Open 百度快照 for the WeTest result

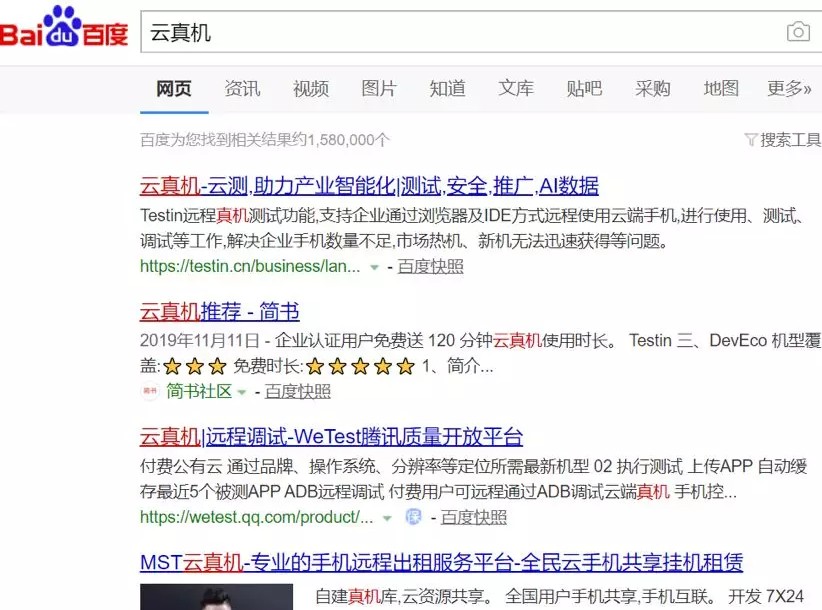click(474, 517)
